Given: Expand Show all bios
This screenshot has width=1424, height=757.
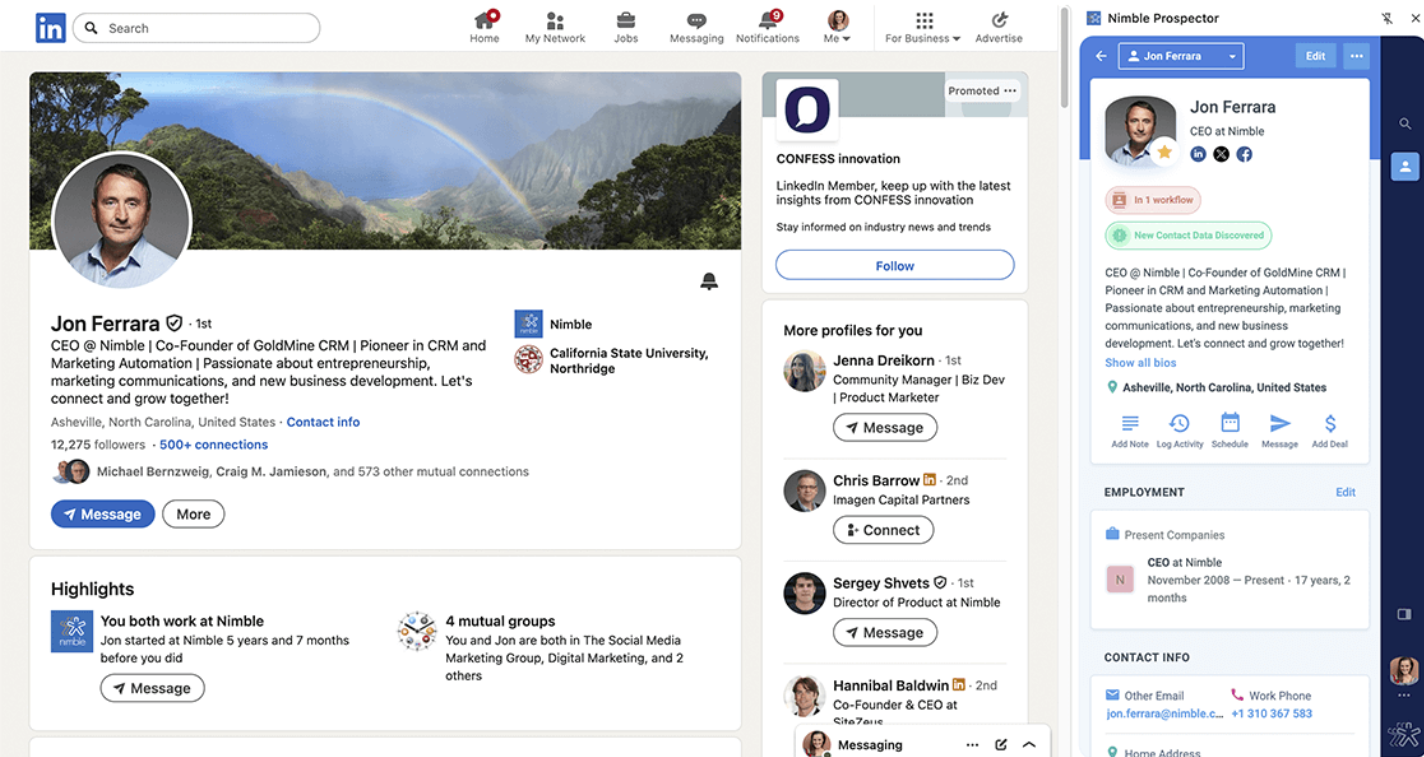Looking at the screenshot, I should [1140, 363].
